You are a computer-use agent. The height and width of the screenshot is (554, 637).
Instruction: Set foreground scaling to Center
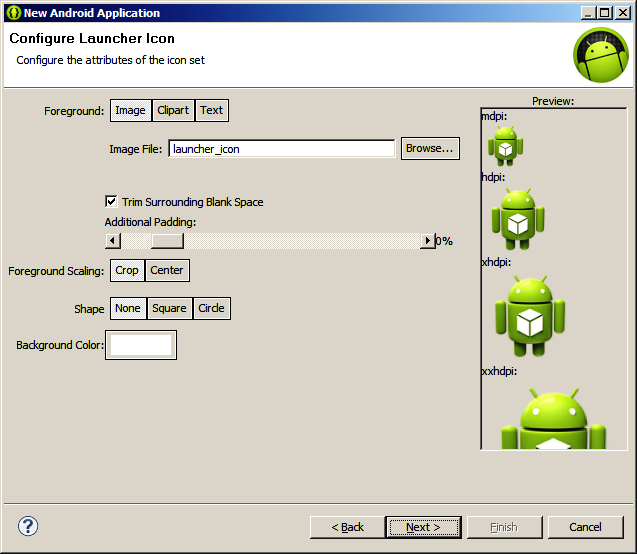pyautogui.click(x=167, y=271)
